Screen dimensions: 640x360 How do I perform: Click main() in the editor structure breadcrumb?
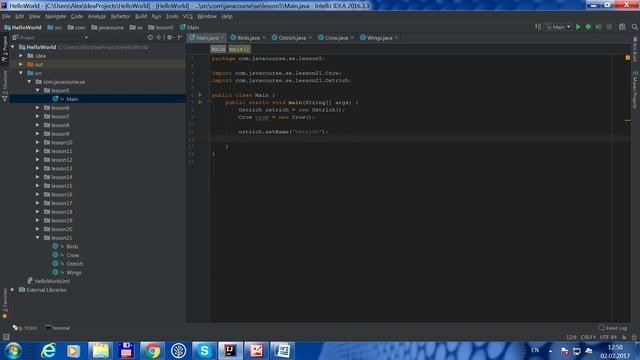(x=239, y=49)
